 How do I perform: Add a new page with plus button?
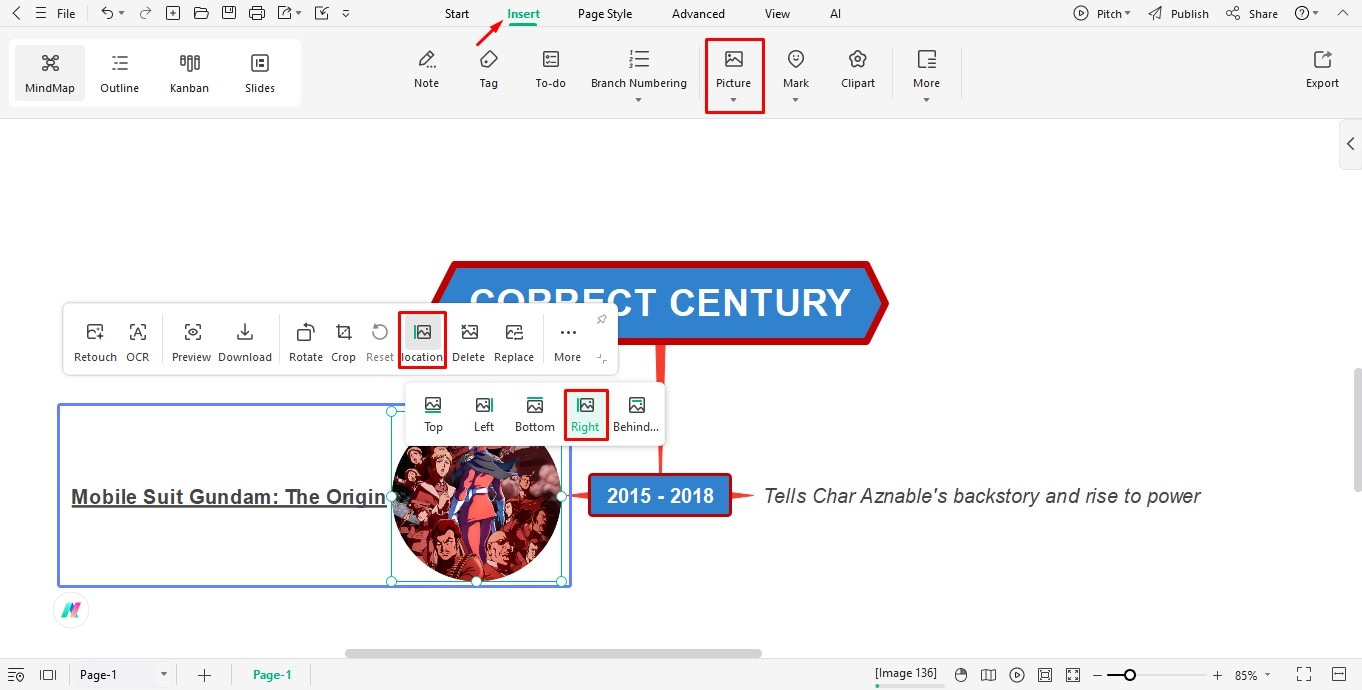point(204,675)
